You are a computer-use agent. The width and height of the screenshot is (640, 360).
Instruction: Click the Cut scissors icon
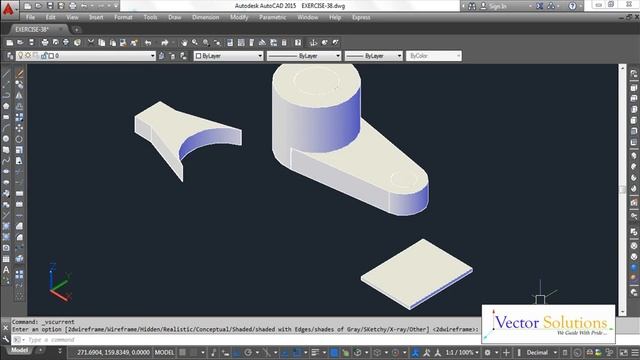tap(91, 42)
